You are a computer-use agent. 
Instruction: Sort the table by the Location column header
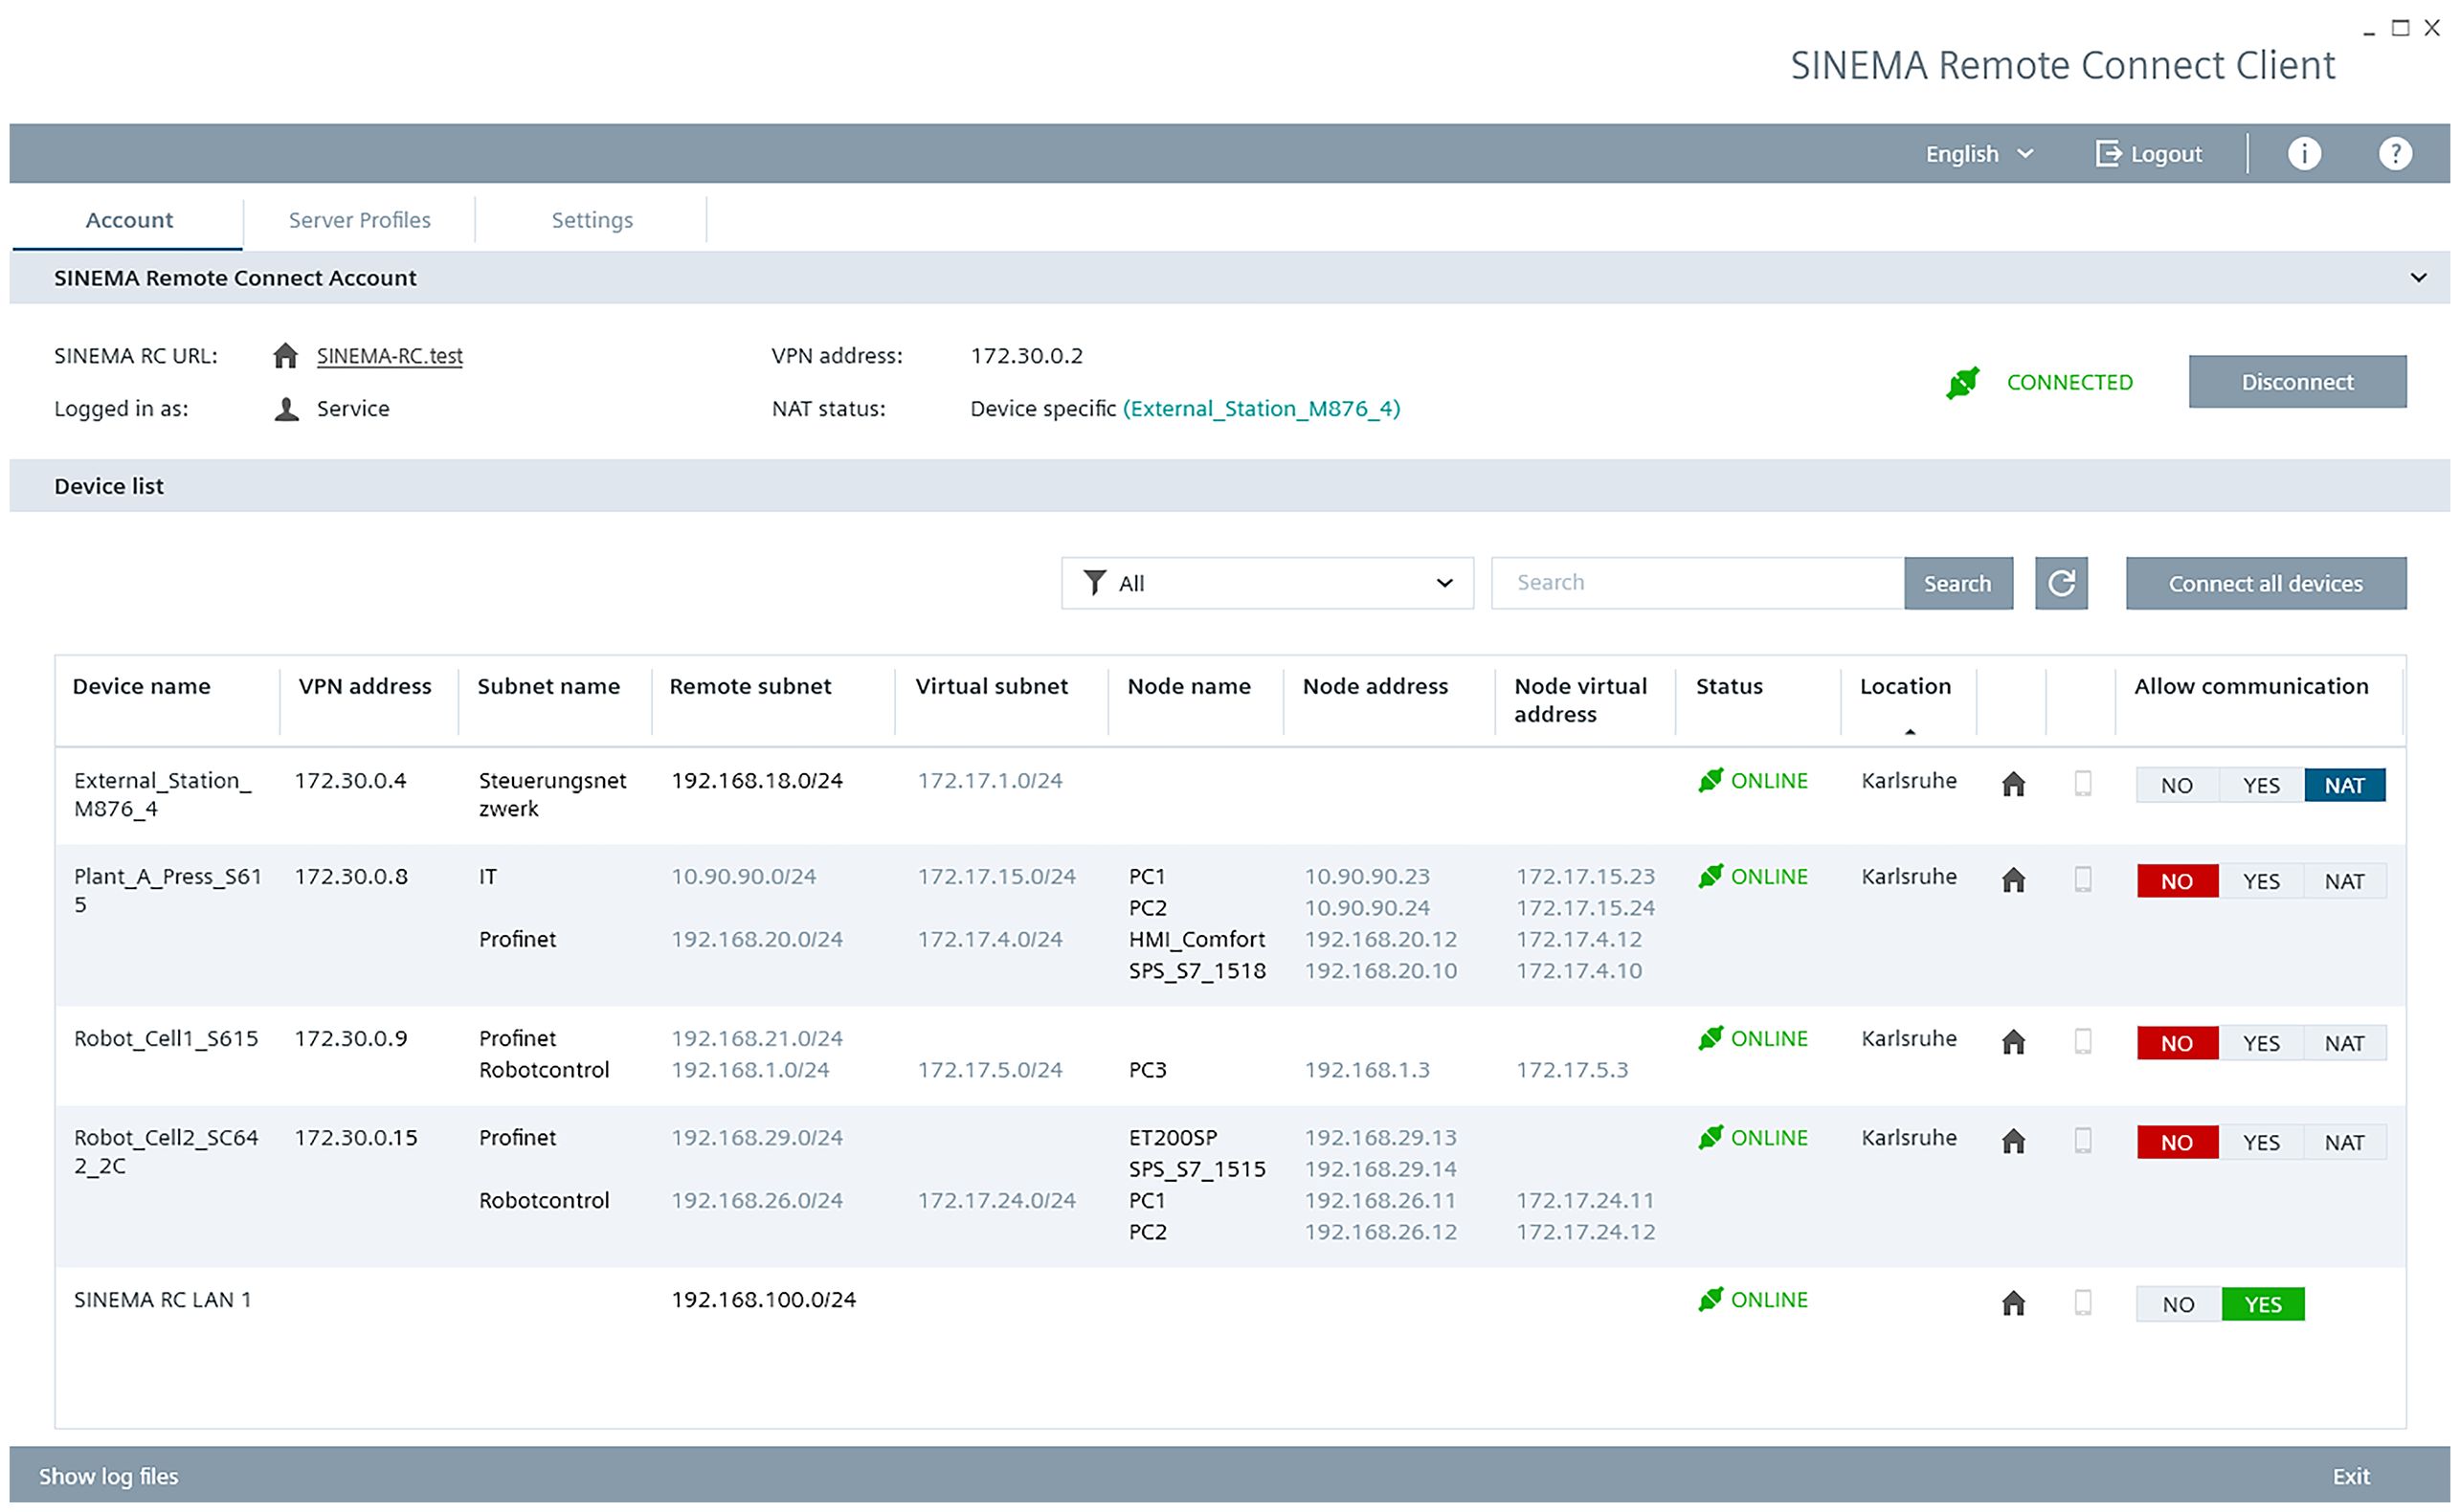pos(1904,687)
